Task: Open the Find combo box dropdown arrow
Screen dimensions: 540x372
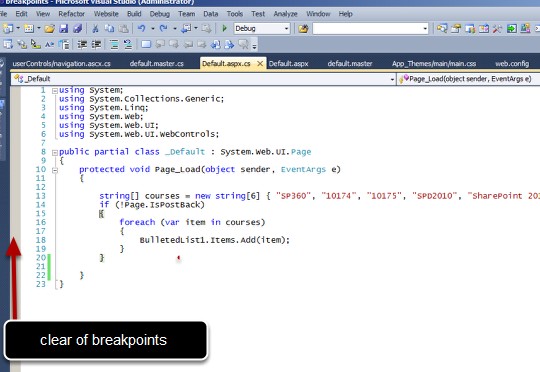Action: (425, 28)
